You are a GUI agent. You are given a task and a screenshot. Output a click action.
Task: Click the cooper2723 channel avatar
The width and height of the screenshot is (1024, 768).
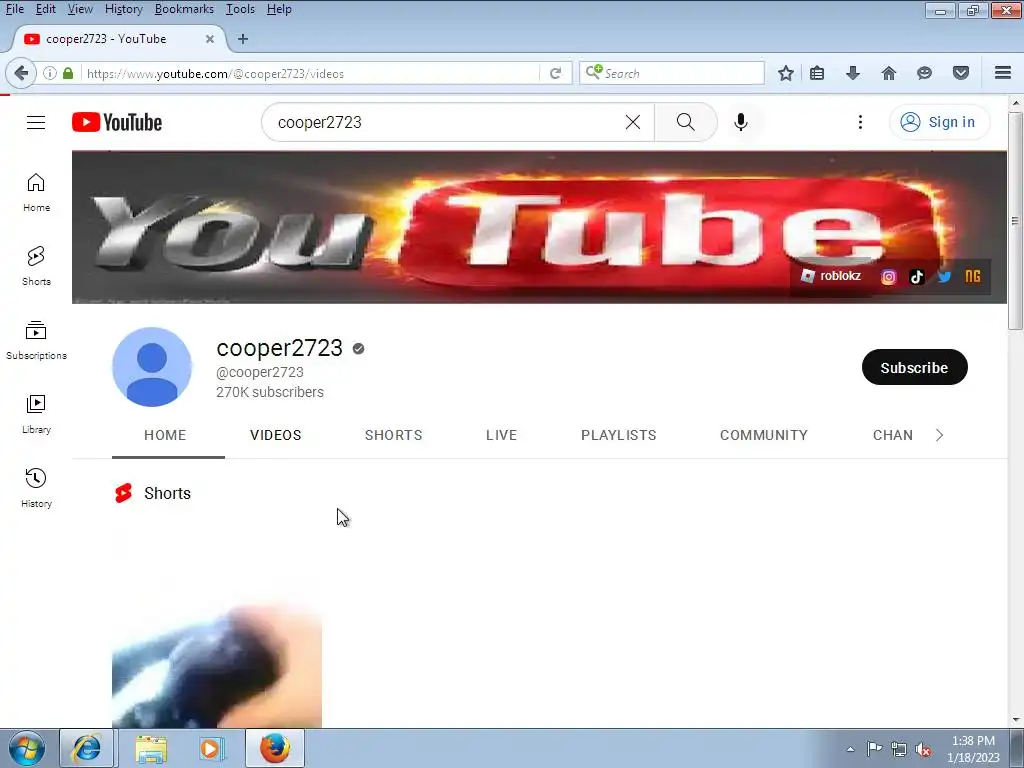(x=152, y=367)
